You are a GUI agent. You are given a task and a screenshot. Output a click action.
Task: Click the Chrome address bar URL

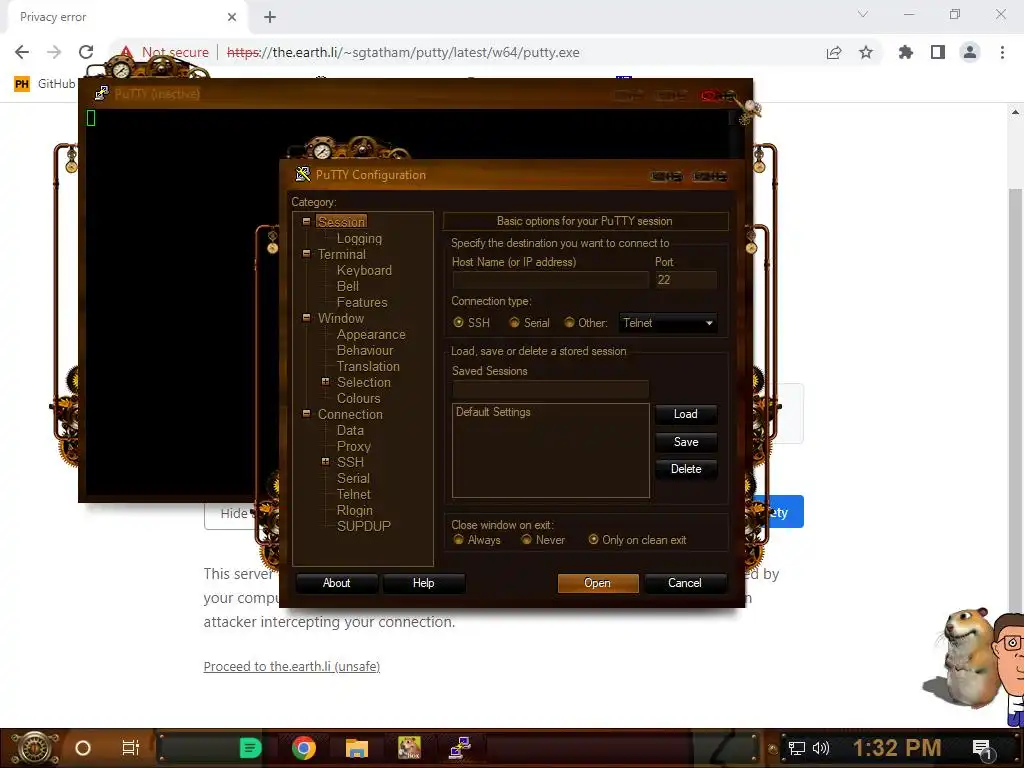403,52
